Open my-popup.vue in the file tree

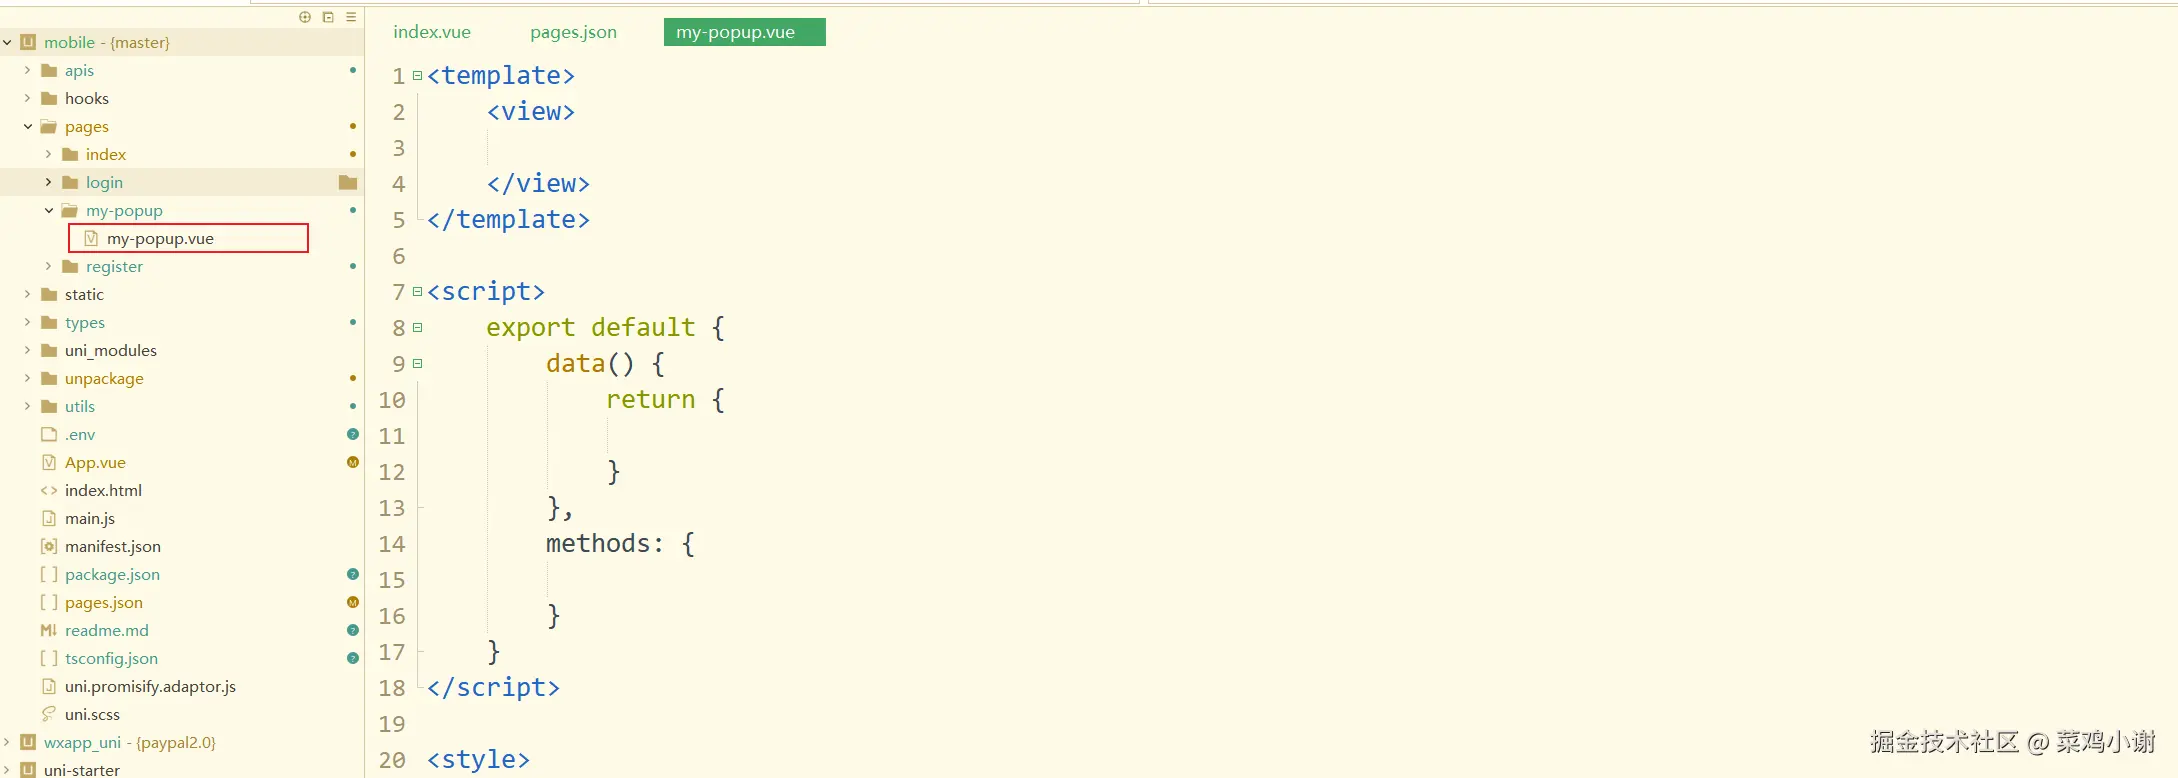tap(160, 238)
